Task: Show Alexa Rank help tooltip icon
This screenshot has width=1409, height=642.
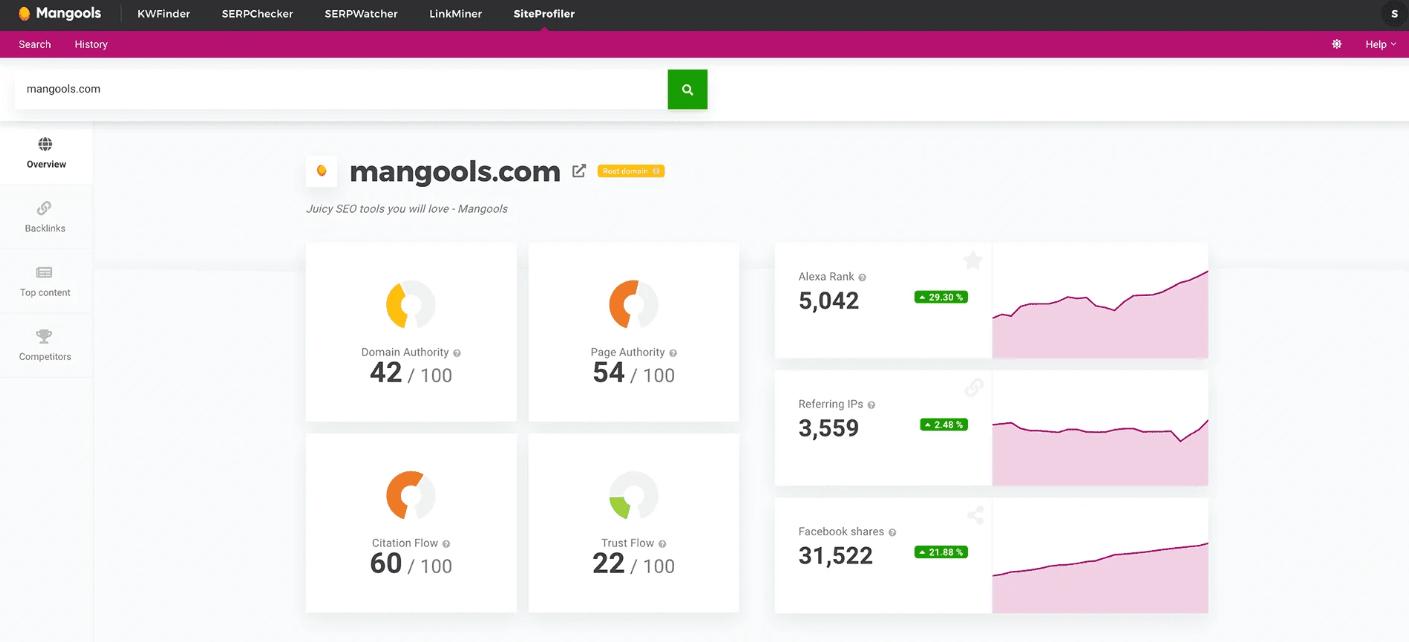Action: 862,277
